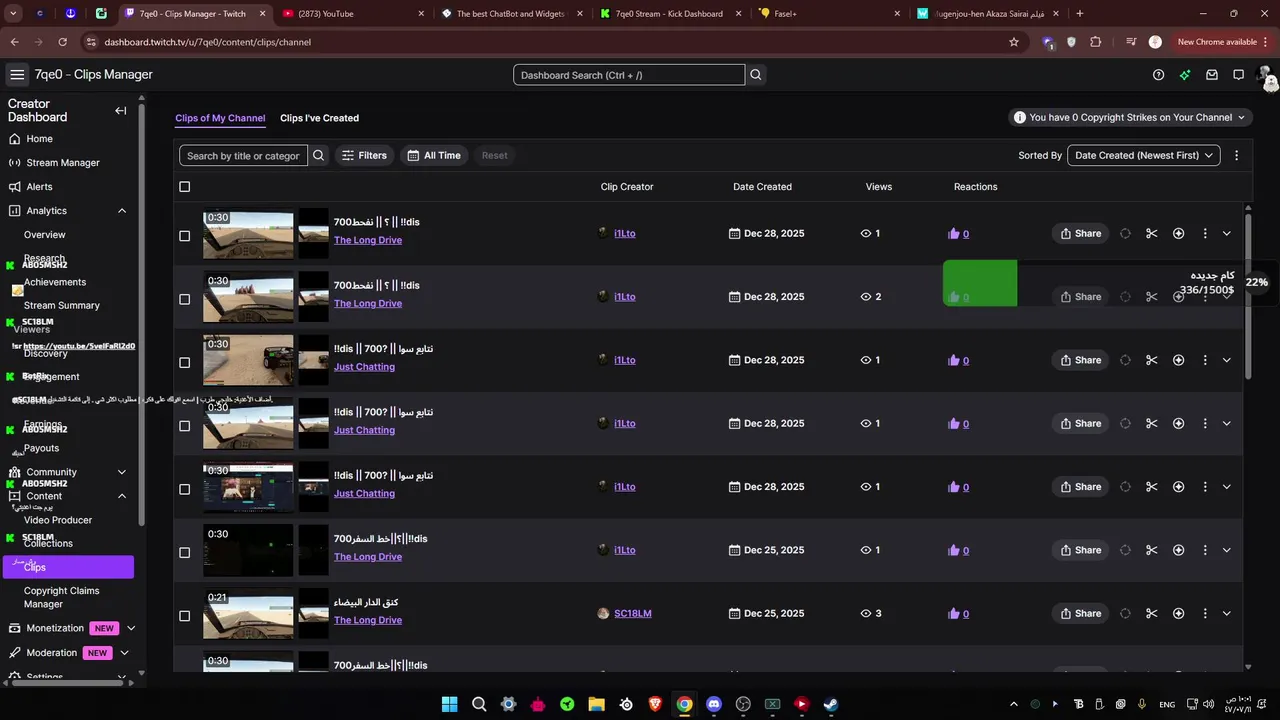Open Chrome's extensions puzzle icon
Viewport: 1280px width, 720px height.
pyautogui.click(x=1096, y=42)
